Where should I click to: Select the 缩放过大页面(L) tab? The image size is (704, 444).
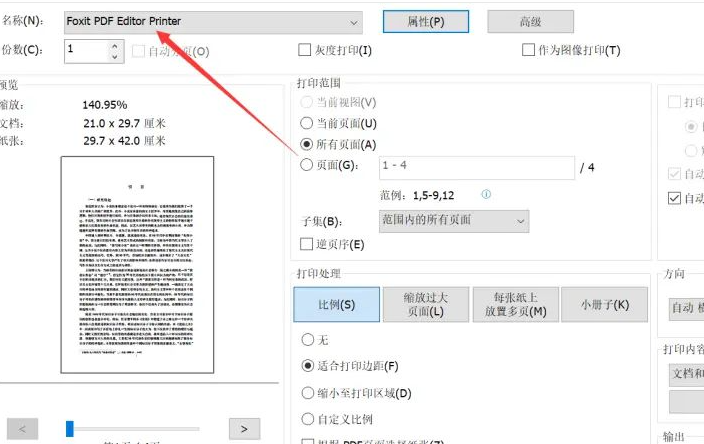click(426, 304)
